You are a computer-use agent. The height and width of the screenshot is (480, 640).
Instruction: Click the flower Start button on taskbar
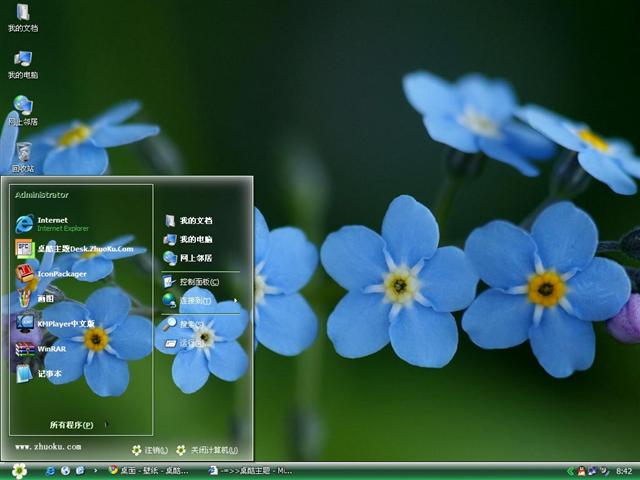19,471
